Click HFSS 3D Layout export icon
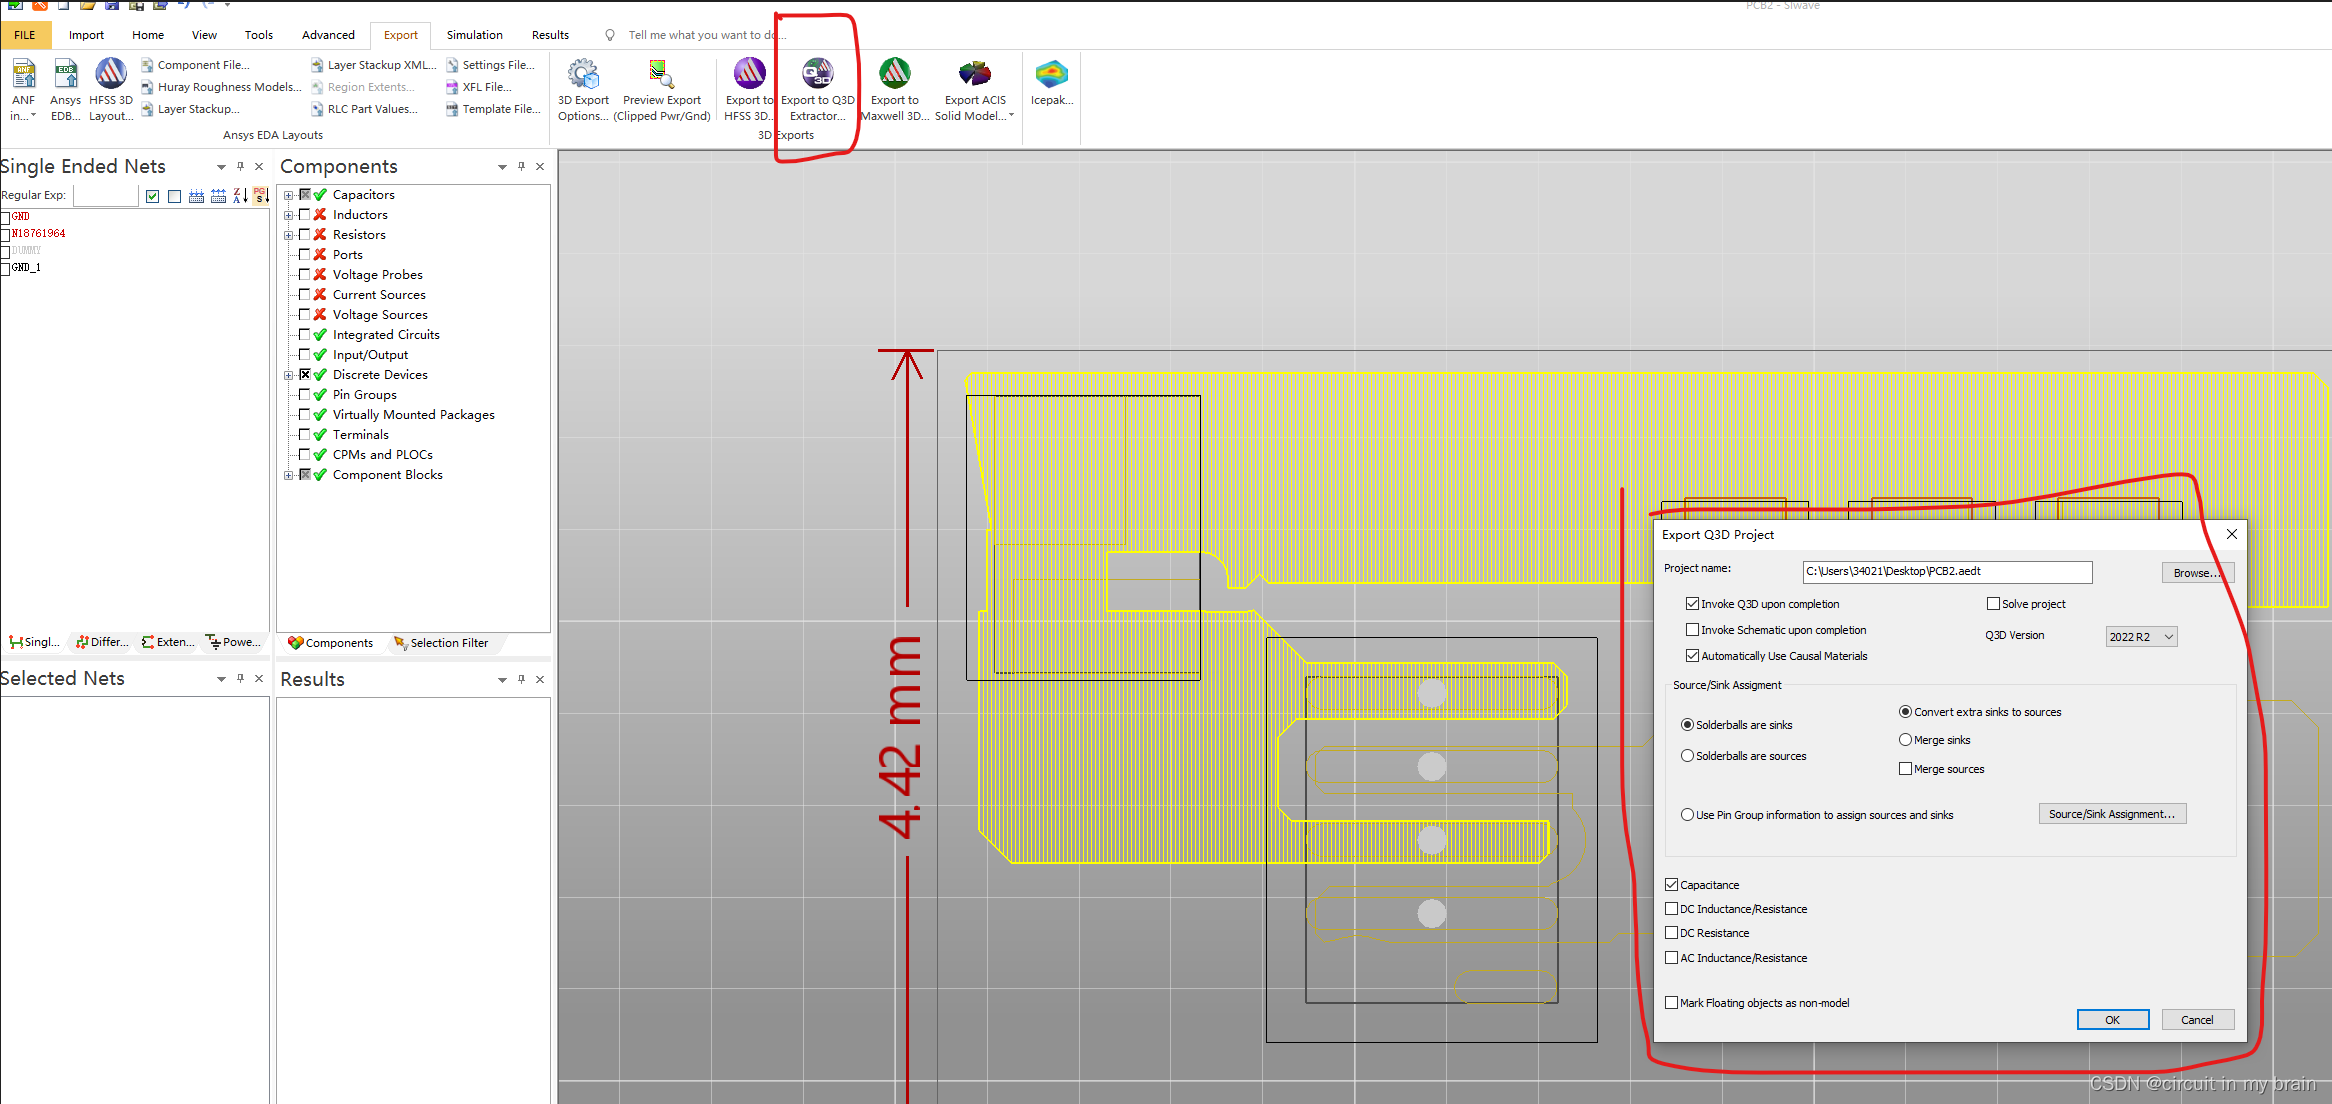2332x1104 pixels. click(110, 74)
